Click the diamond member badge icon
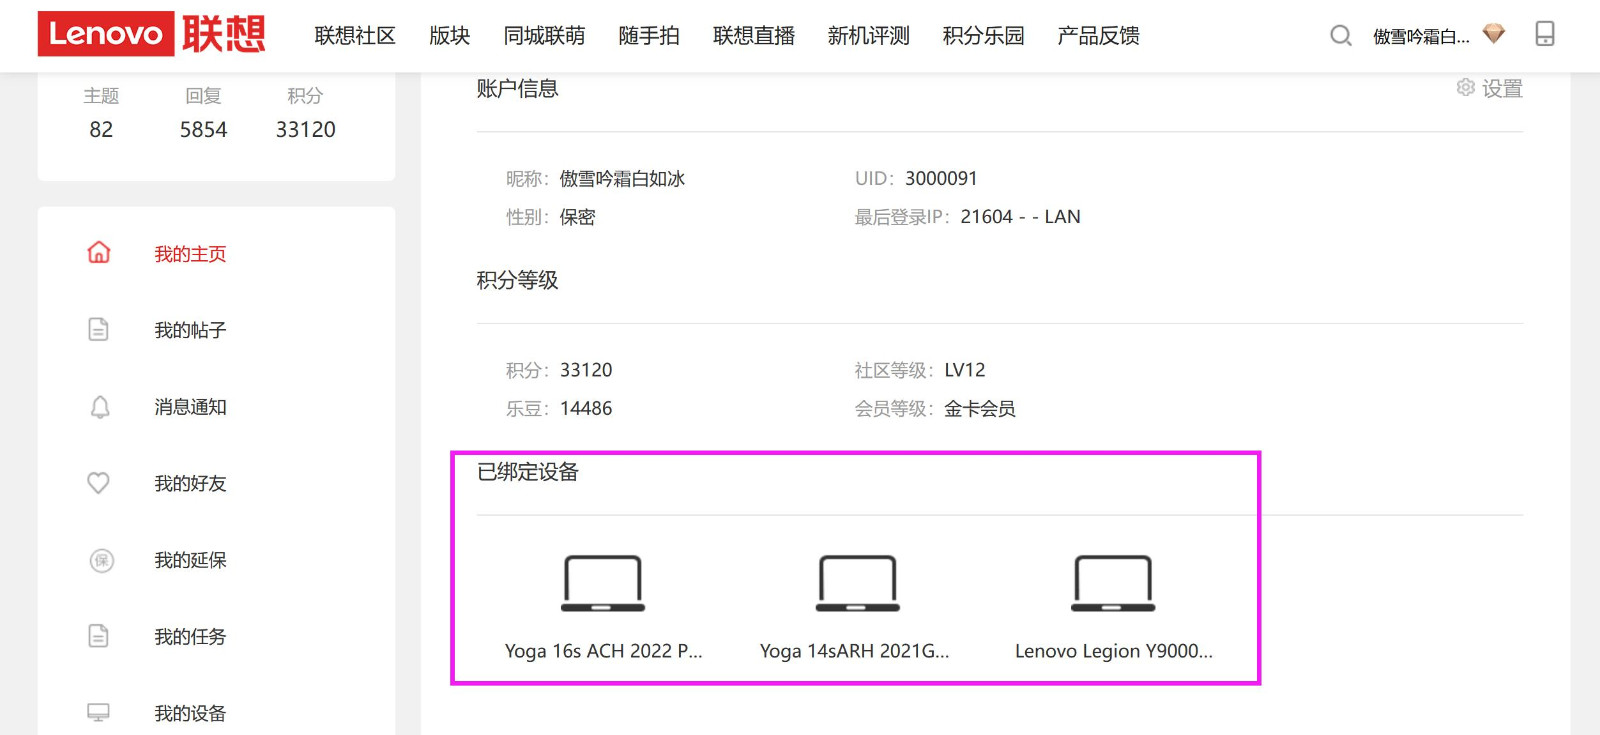Image resolution: width=1600 pixels, height=735 pixels. [x=1494, y=34]
